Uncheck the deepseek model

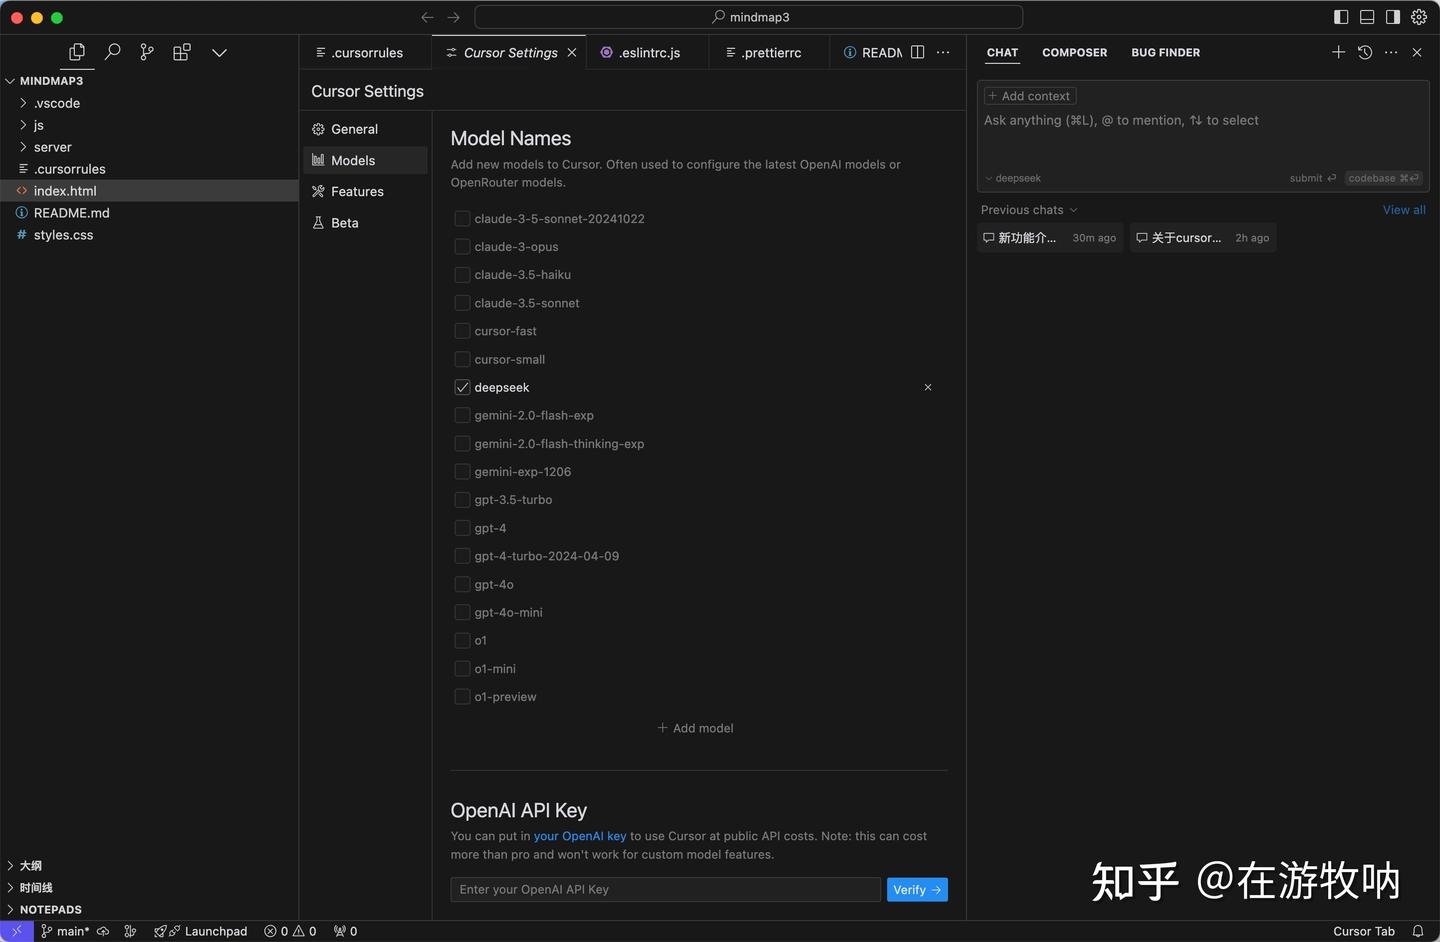pyautogui.click(x=462, y=387)
